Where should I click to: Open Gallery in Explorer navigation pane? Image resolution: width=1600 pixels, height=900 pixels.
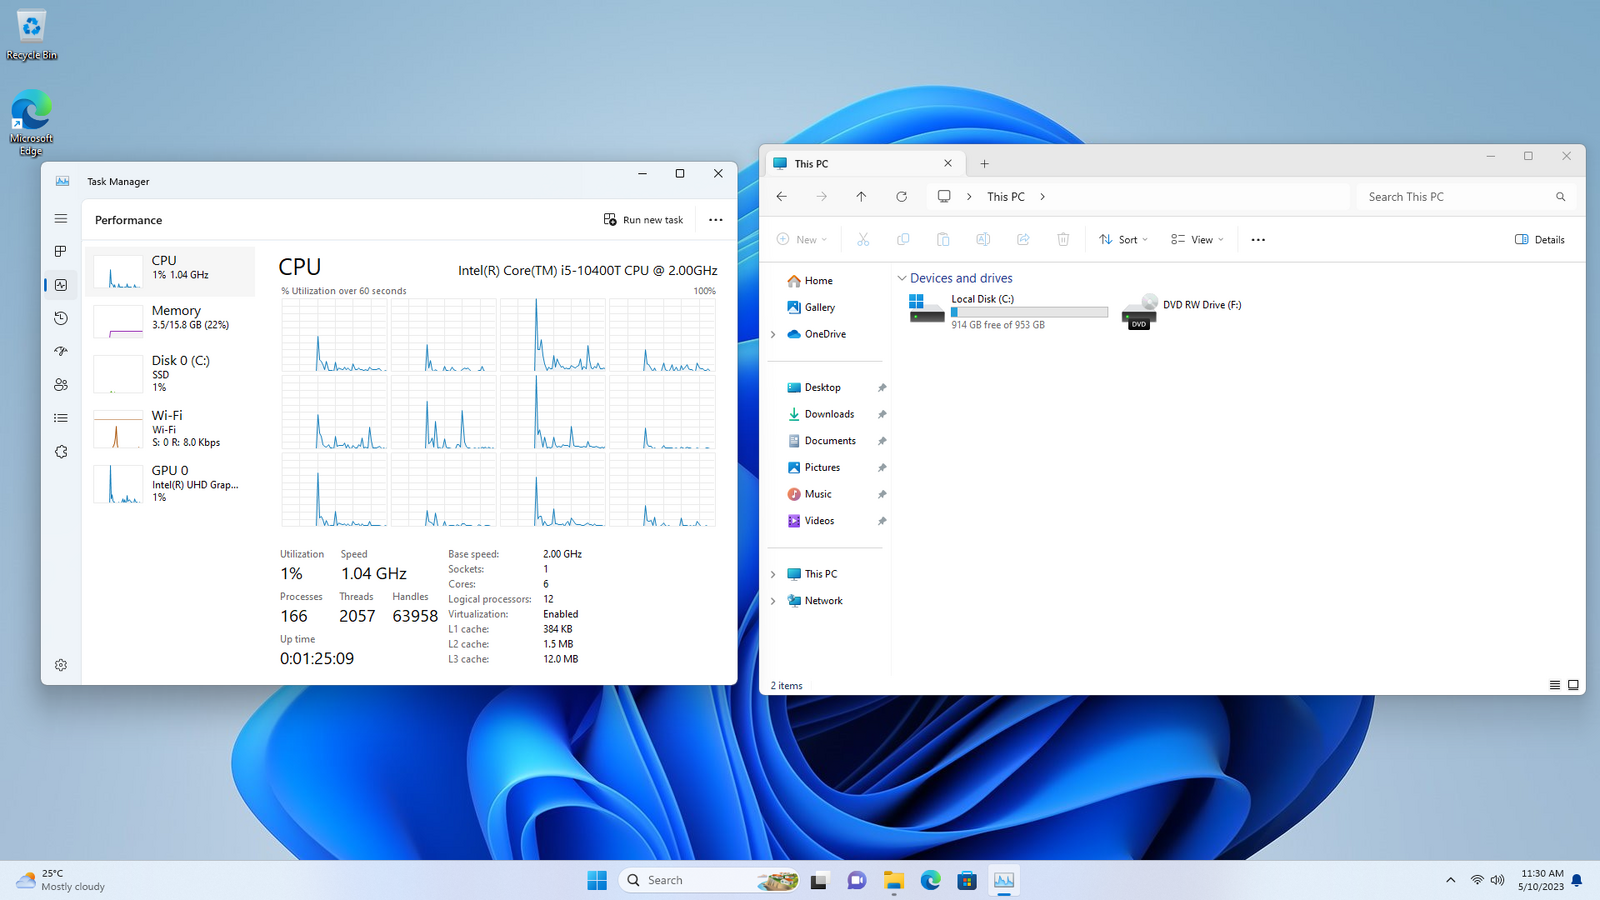(x=811, y=308)
